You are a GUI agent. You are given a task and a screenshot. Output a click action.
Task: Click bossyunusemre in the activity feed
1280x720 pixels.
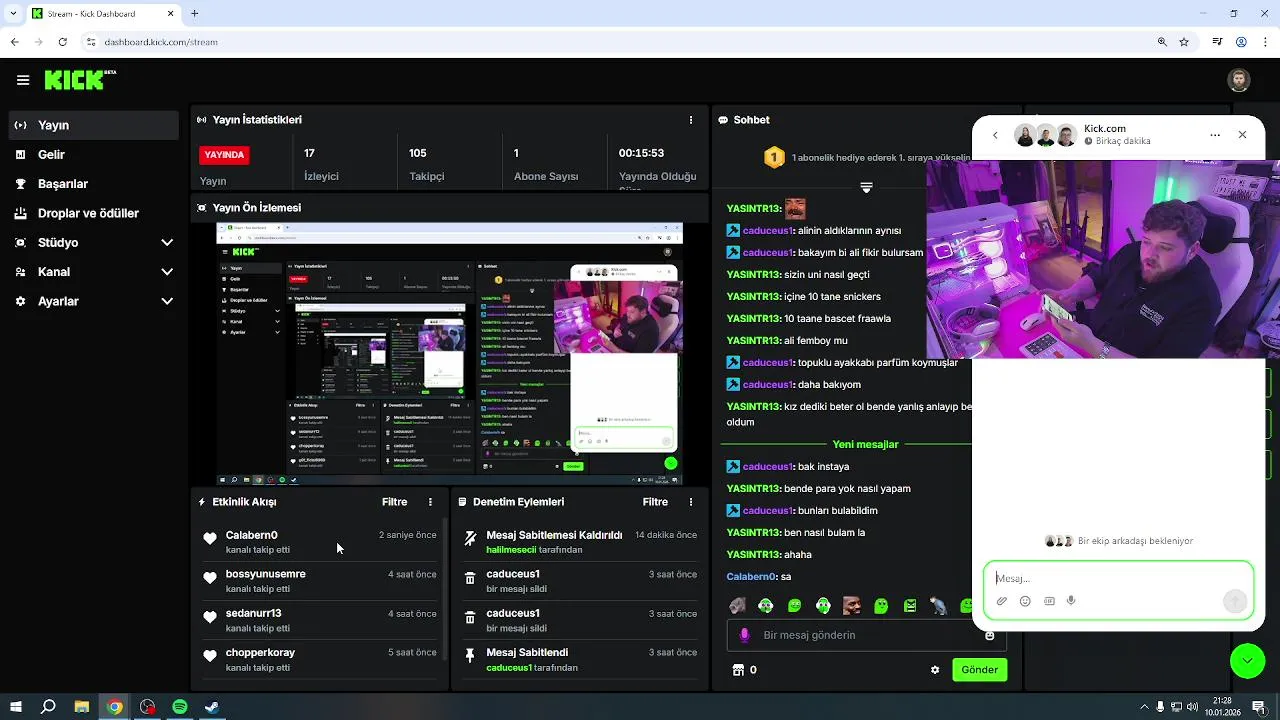click(266, 574)
